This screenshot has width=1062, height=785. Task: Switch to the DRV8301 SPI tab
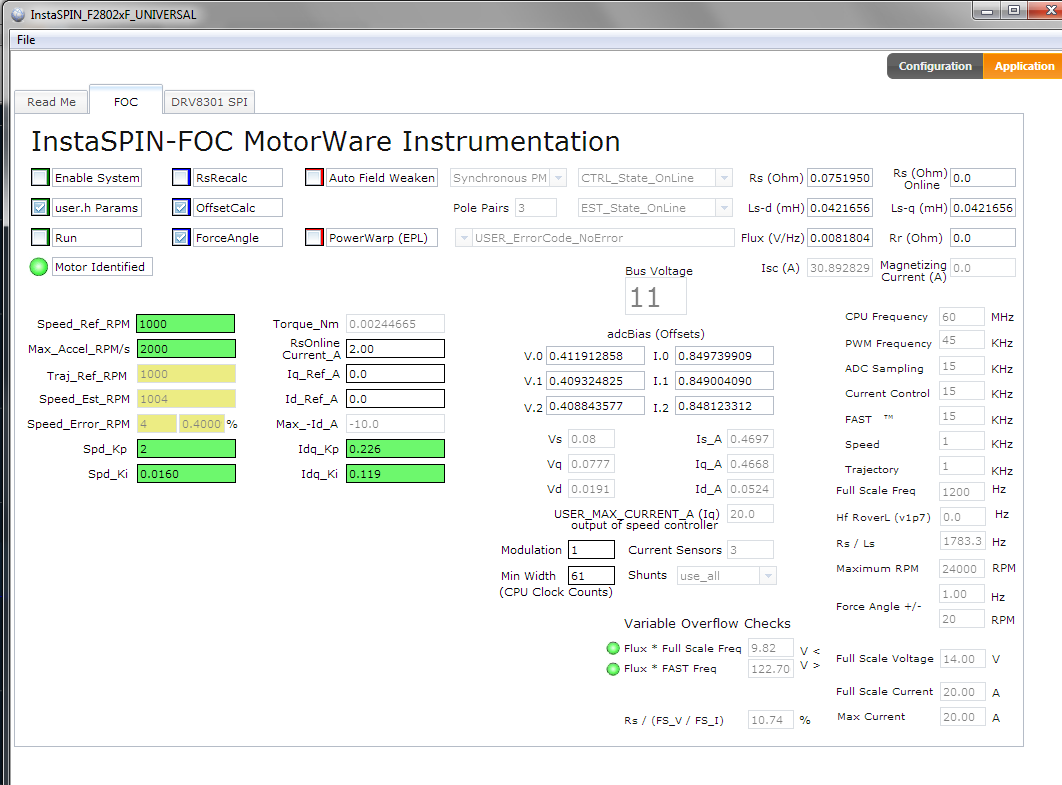(209, 102)
